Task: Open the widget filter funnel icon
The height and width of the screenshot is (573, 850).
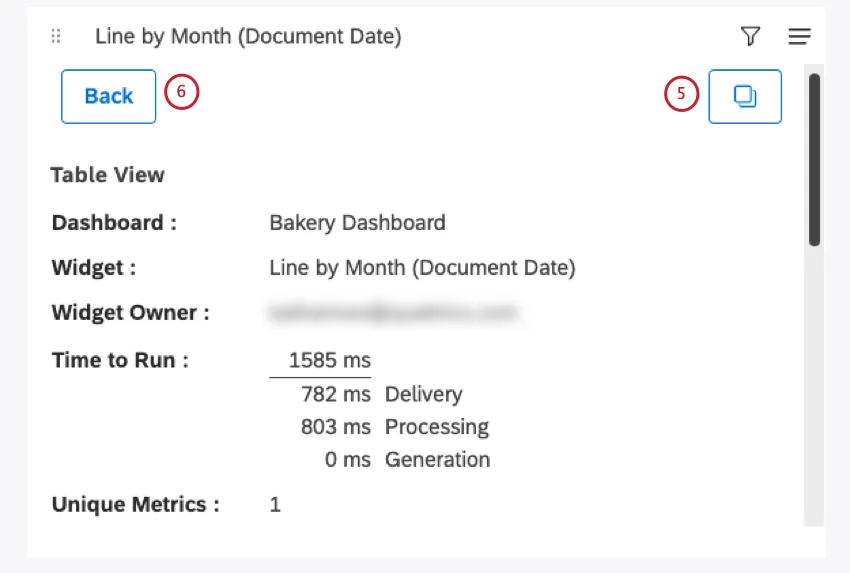Action: (x=750, y=37)
